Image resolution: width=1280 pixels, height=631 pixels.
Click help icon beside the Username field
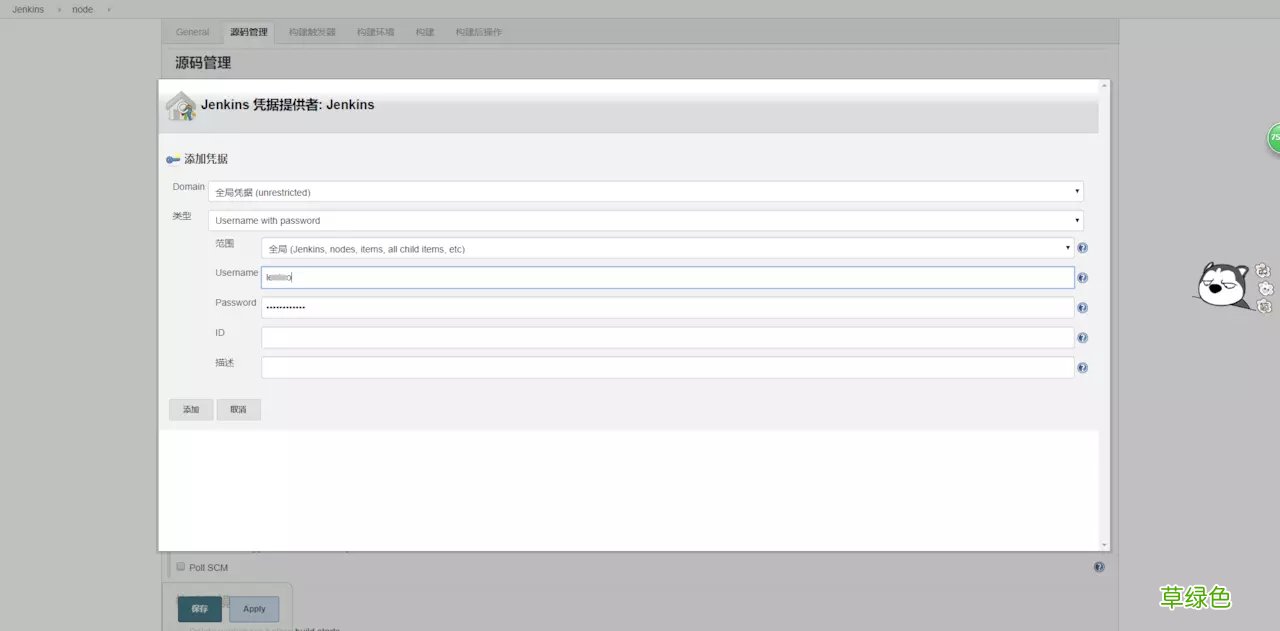tap(1082, 277)
